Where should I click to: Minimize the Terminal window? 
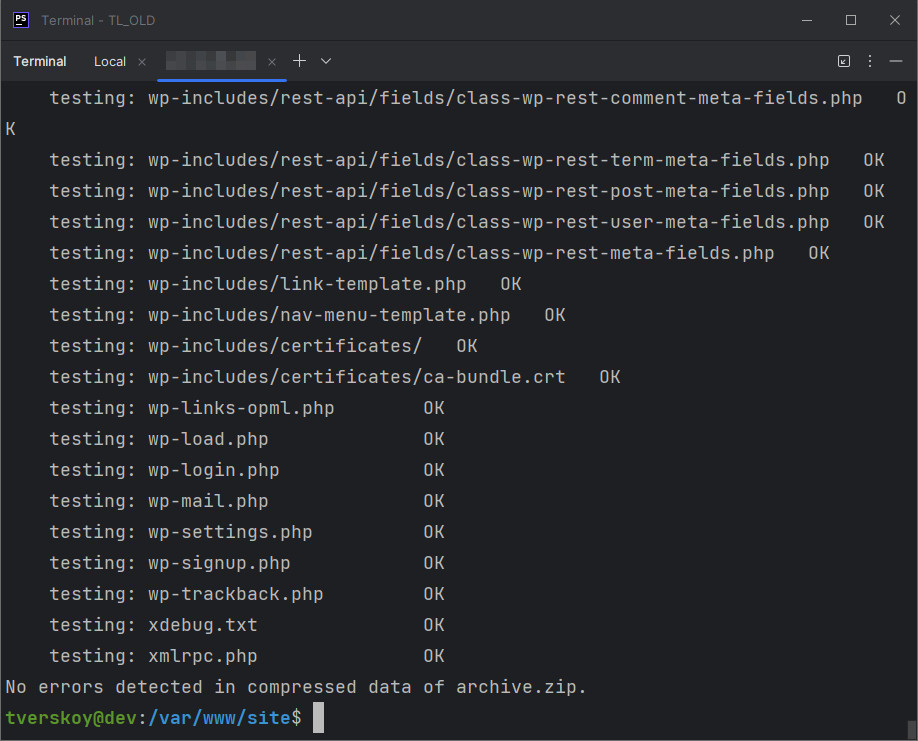coord(807,20)
